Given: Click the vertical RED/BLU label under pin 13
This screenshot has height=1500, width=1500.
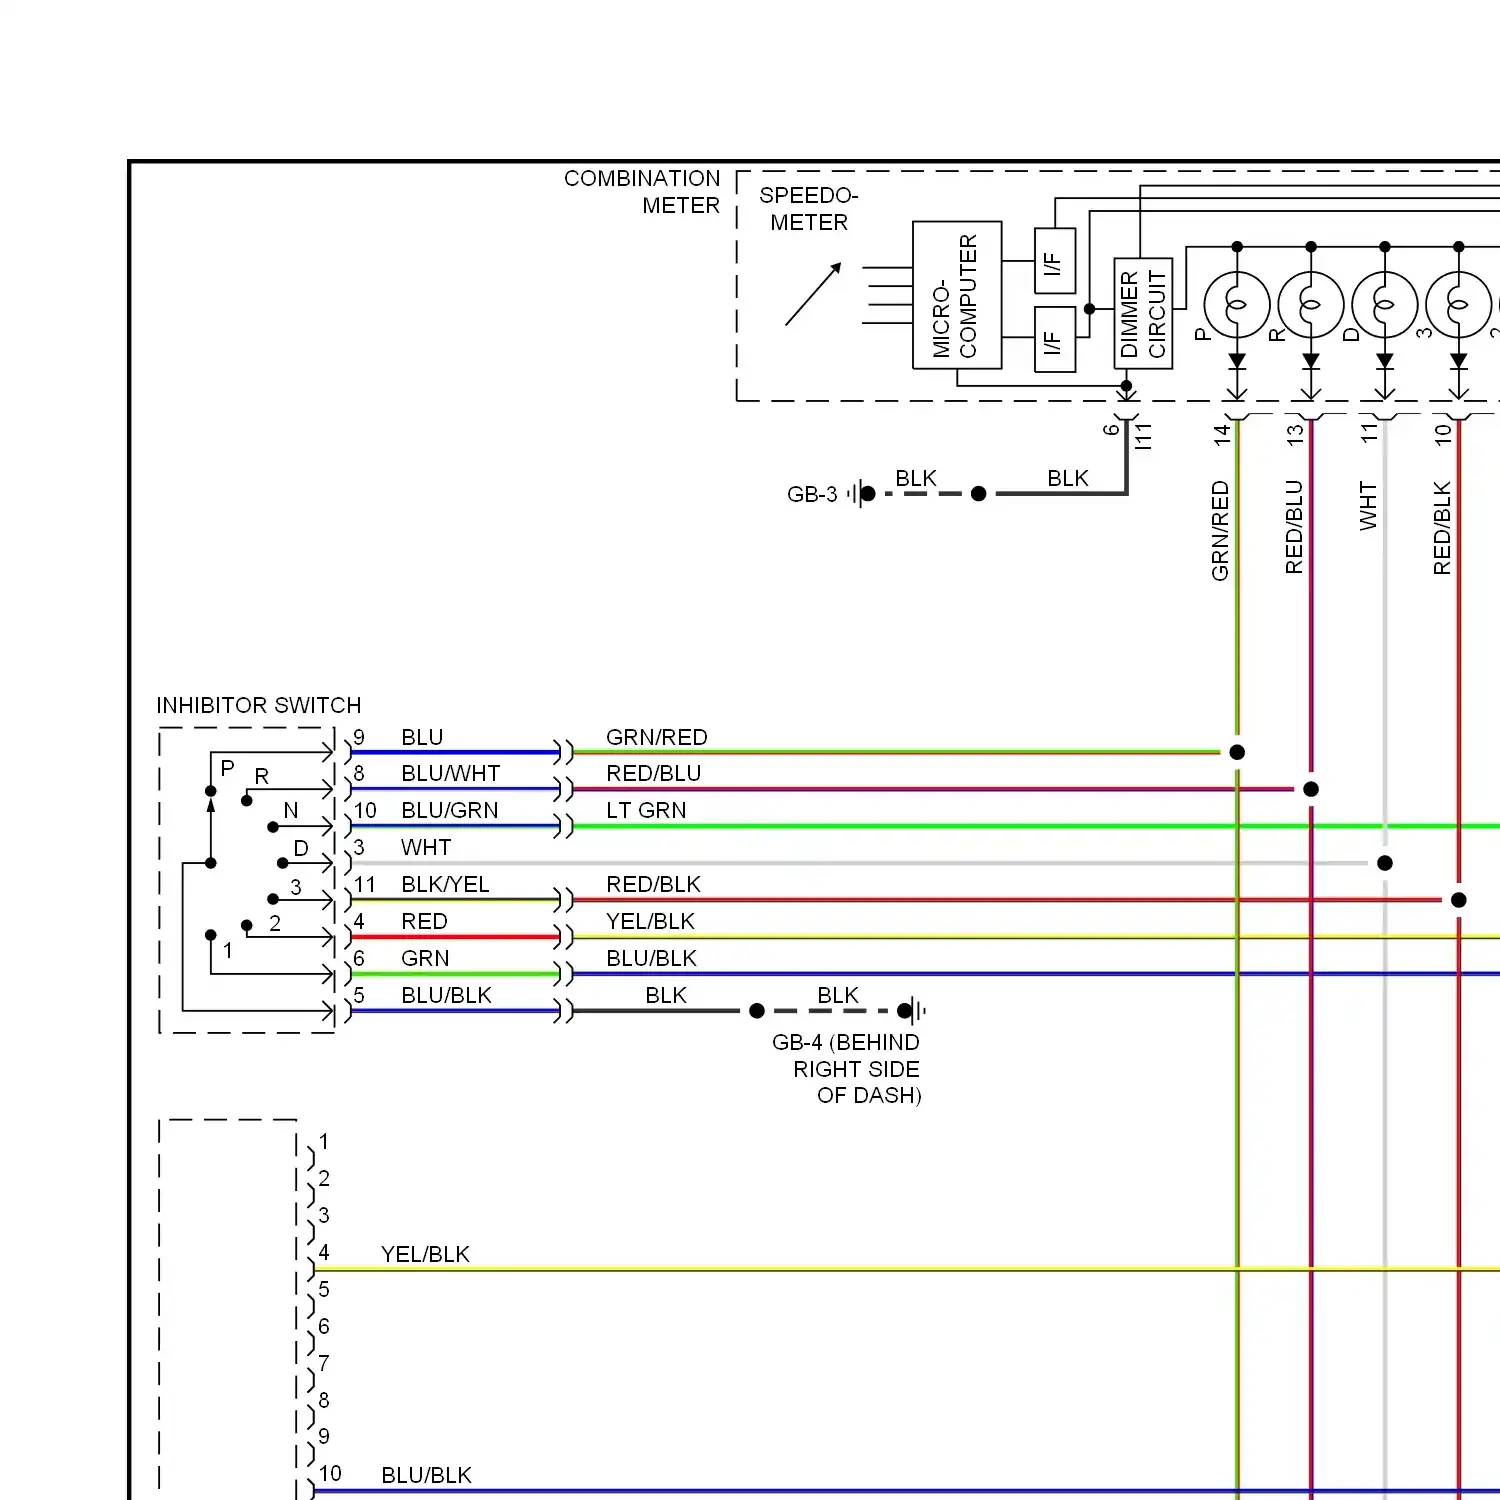Looking at the screenshot, I should pyautogui.click(x=1294, y=527).
